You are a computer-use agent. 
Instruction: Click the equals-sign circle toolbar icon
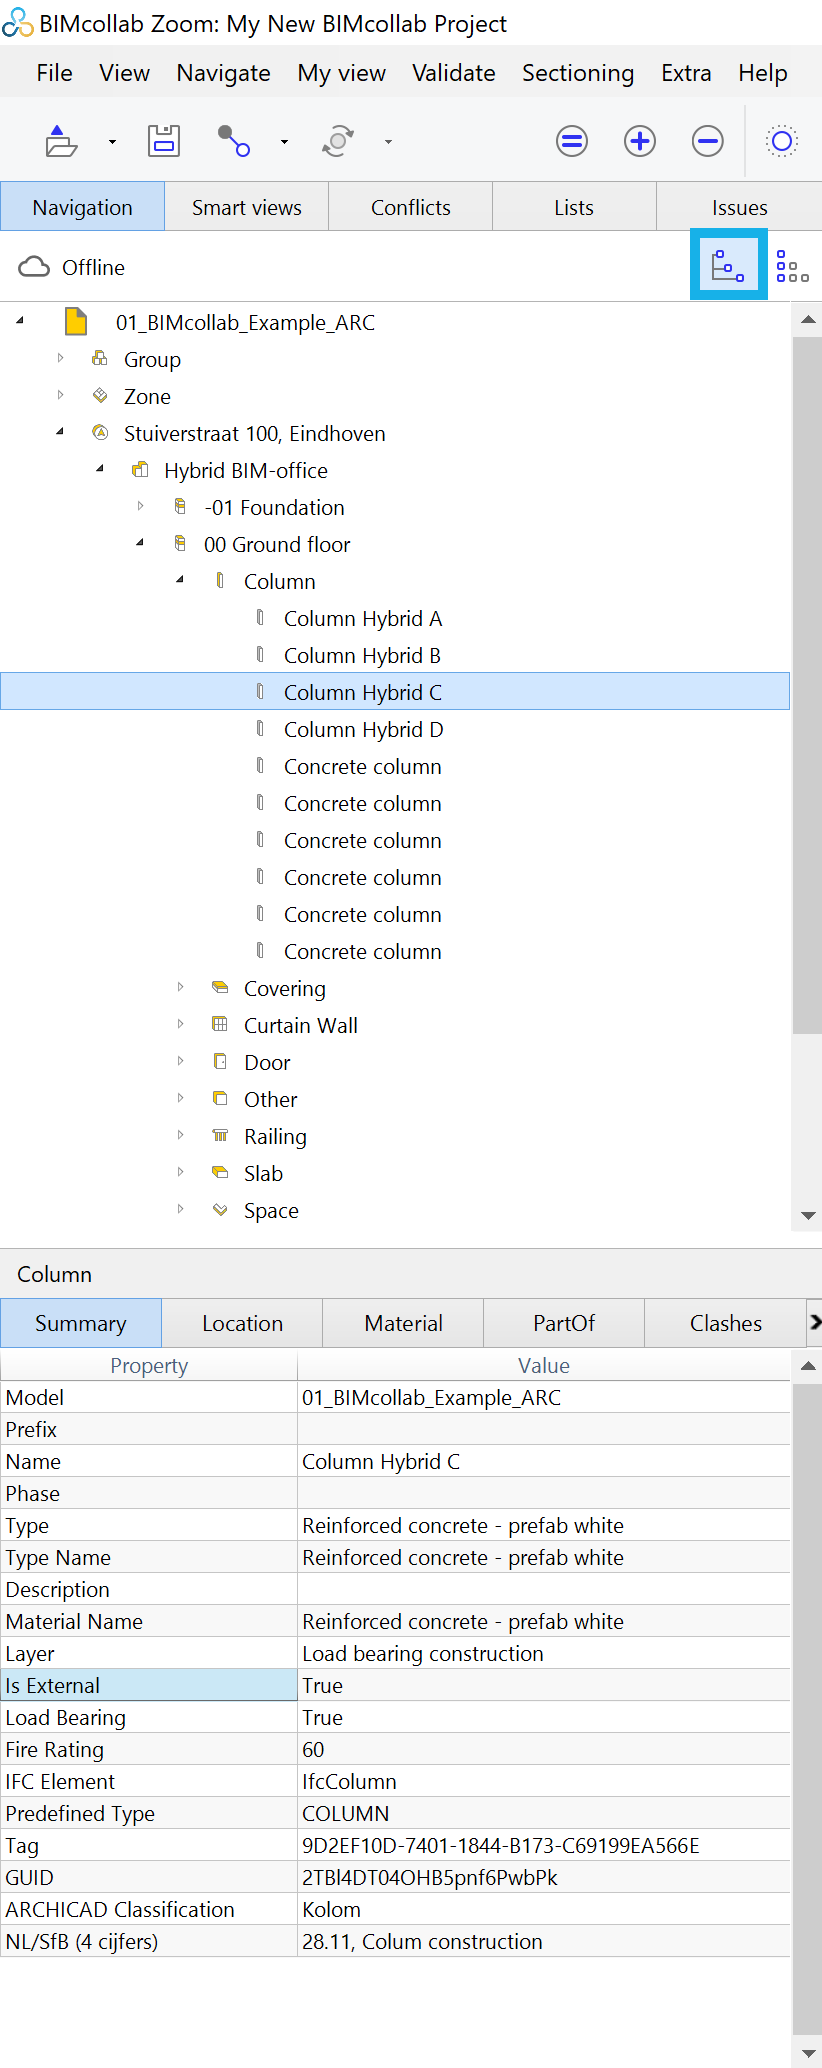[x=572, y=141]
